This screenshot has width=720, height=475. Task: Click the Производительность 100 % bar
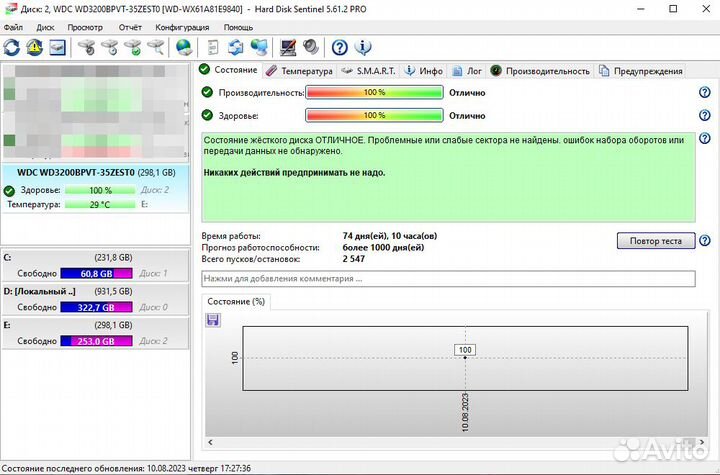click(x=374, y=92)
